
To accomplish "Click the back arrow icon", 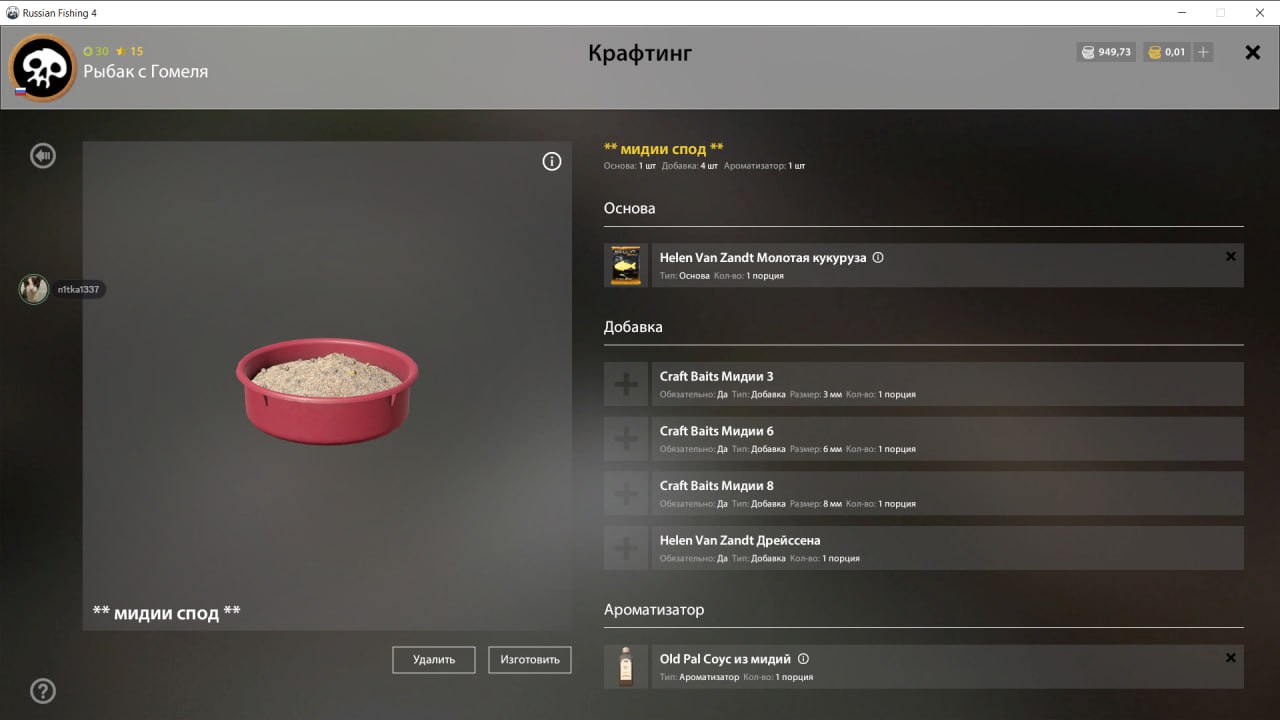I will [x=43, y=155].
